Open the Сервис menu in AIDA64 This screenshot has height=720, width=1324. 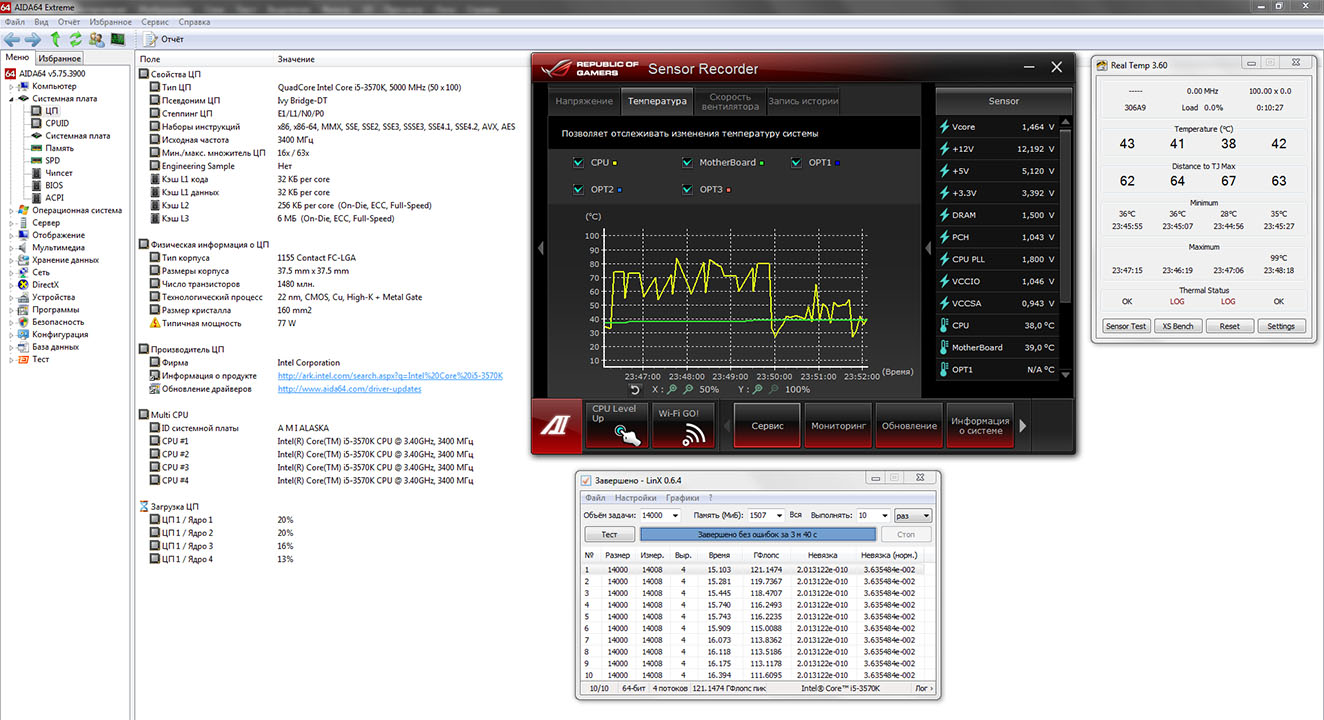[155, 21]
